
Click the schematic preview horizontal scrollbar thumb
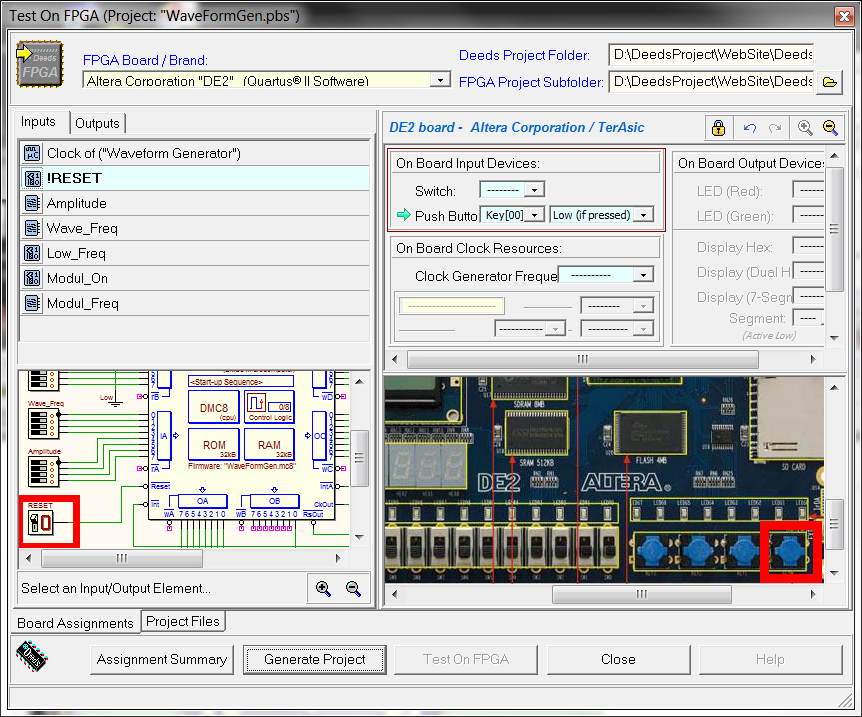[121, 559]
